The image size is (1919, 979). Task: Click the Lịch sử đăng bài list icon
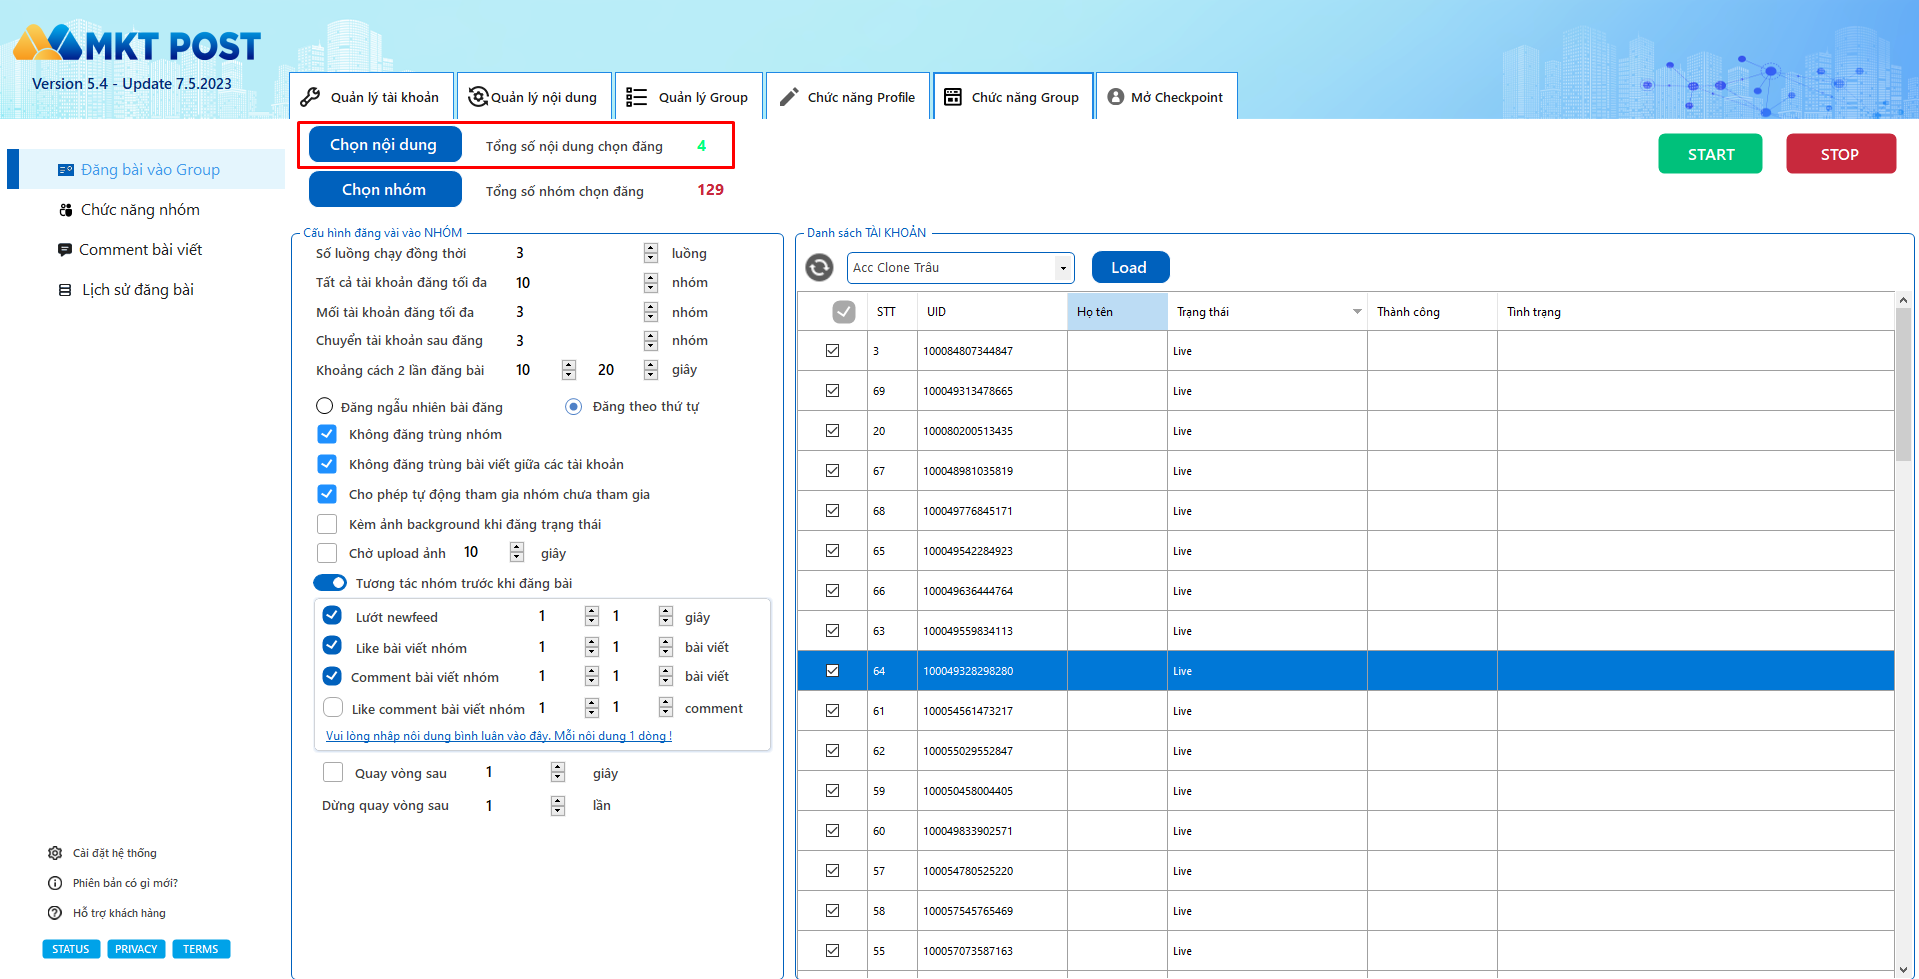(x=65, y=290)
